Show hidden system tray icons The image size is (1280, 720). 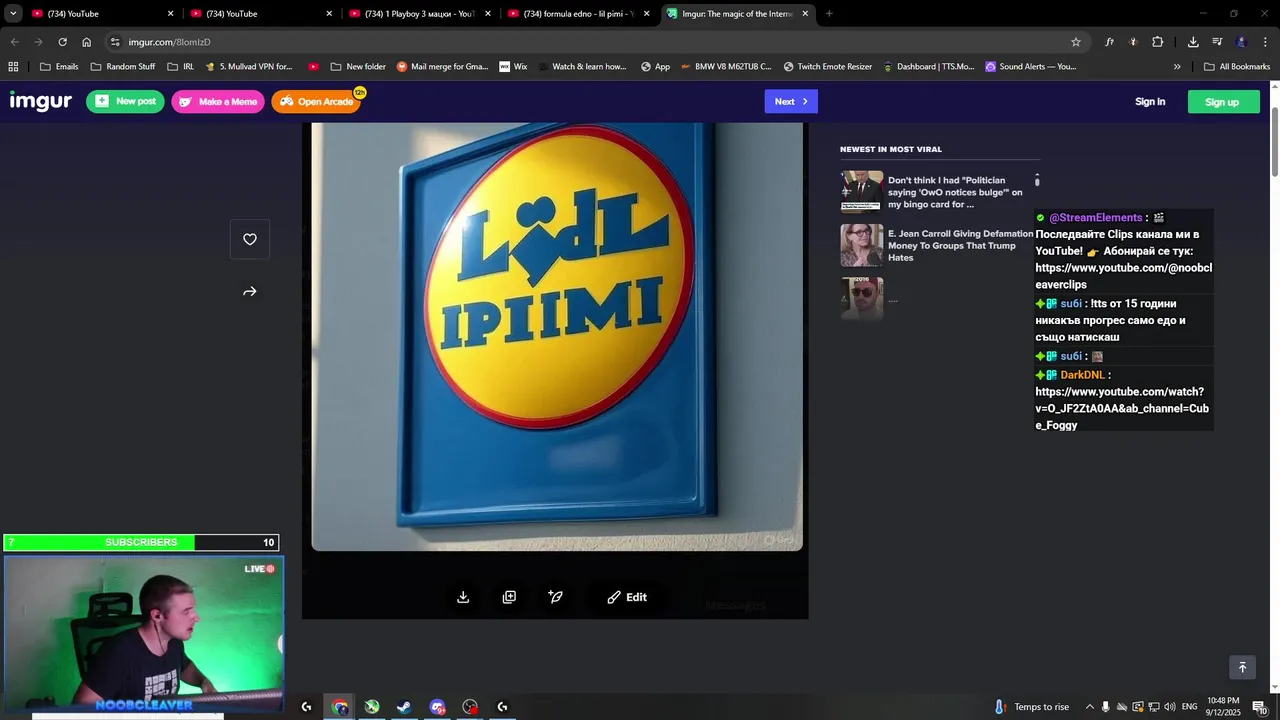coord(1089,707)
